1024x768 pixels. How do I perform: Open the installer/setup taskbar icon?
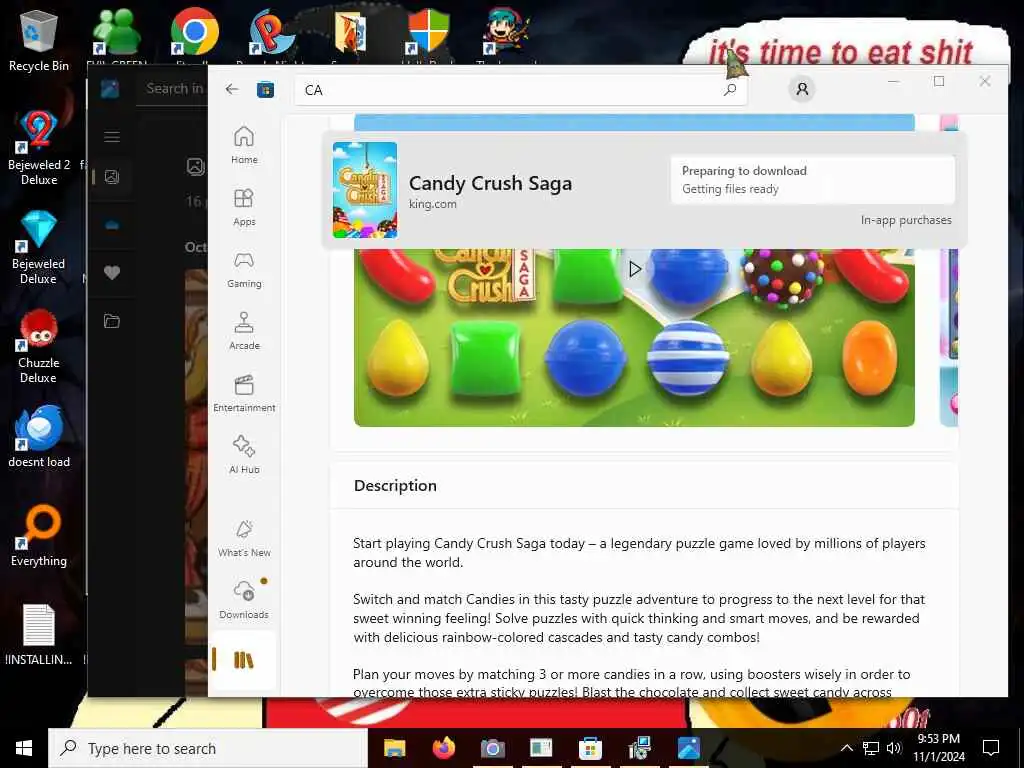(639, 748)
